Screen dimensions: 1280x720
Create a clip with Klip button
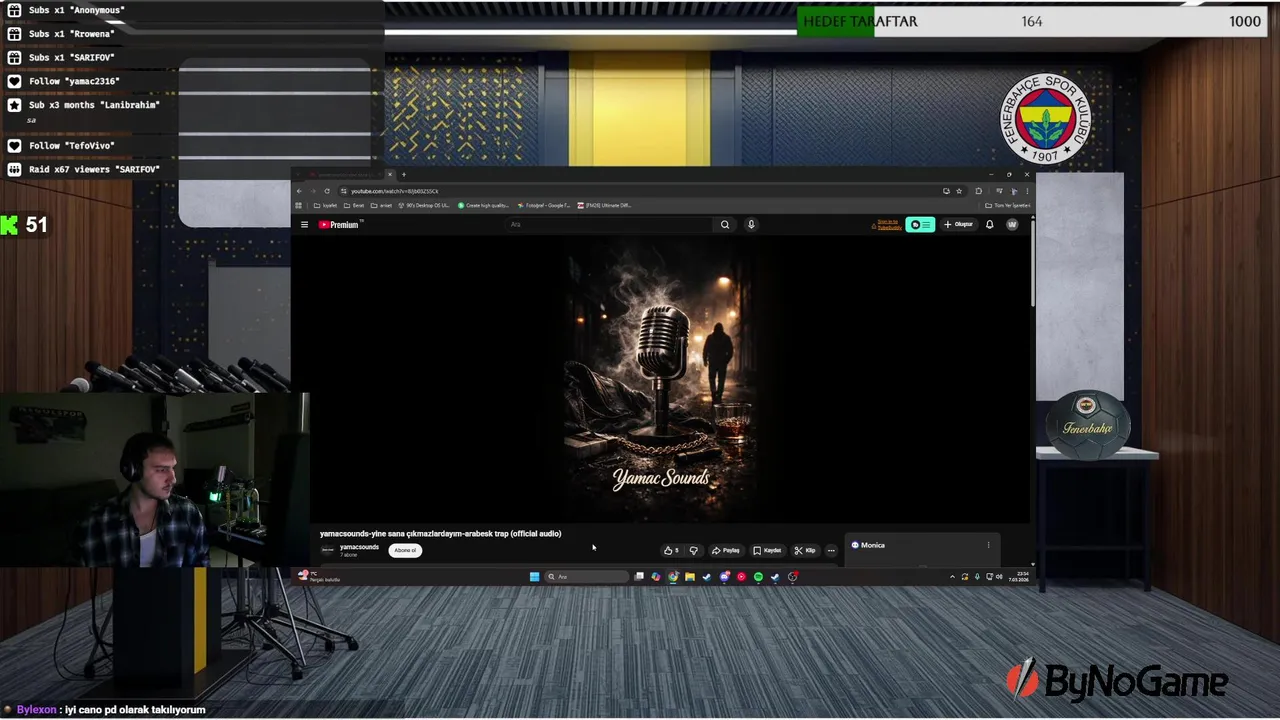click(x=804, y=550)
